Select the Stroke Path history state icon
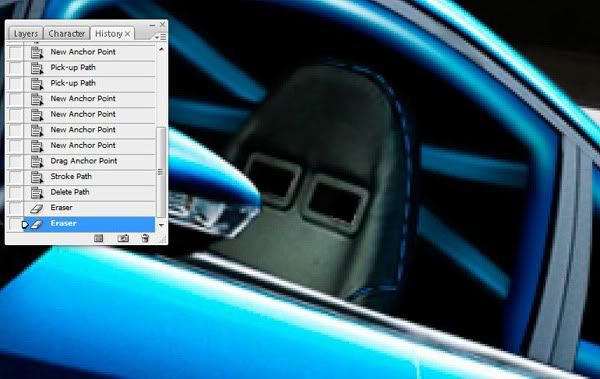Image resolution: width=600 pixels, height=379 pixels. point(37,176)
